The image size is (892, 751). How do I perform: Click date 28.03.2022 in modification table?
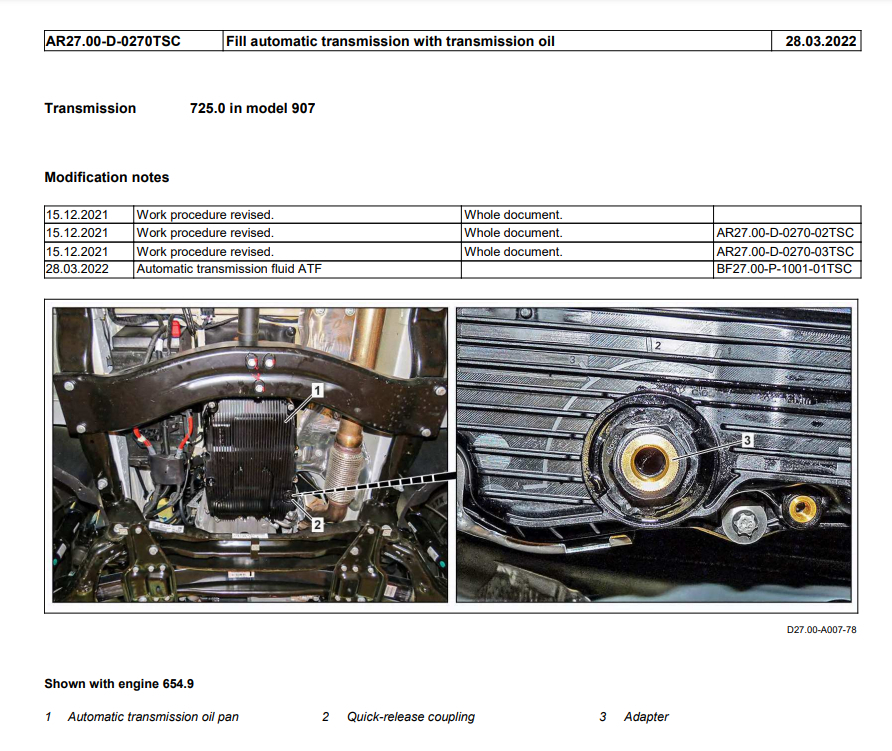[x=77, y=269]
